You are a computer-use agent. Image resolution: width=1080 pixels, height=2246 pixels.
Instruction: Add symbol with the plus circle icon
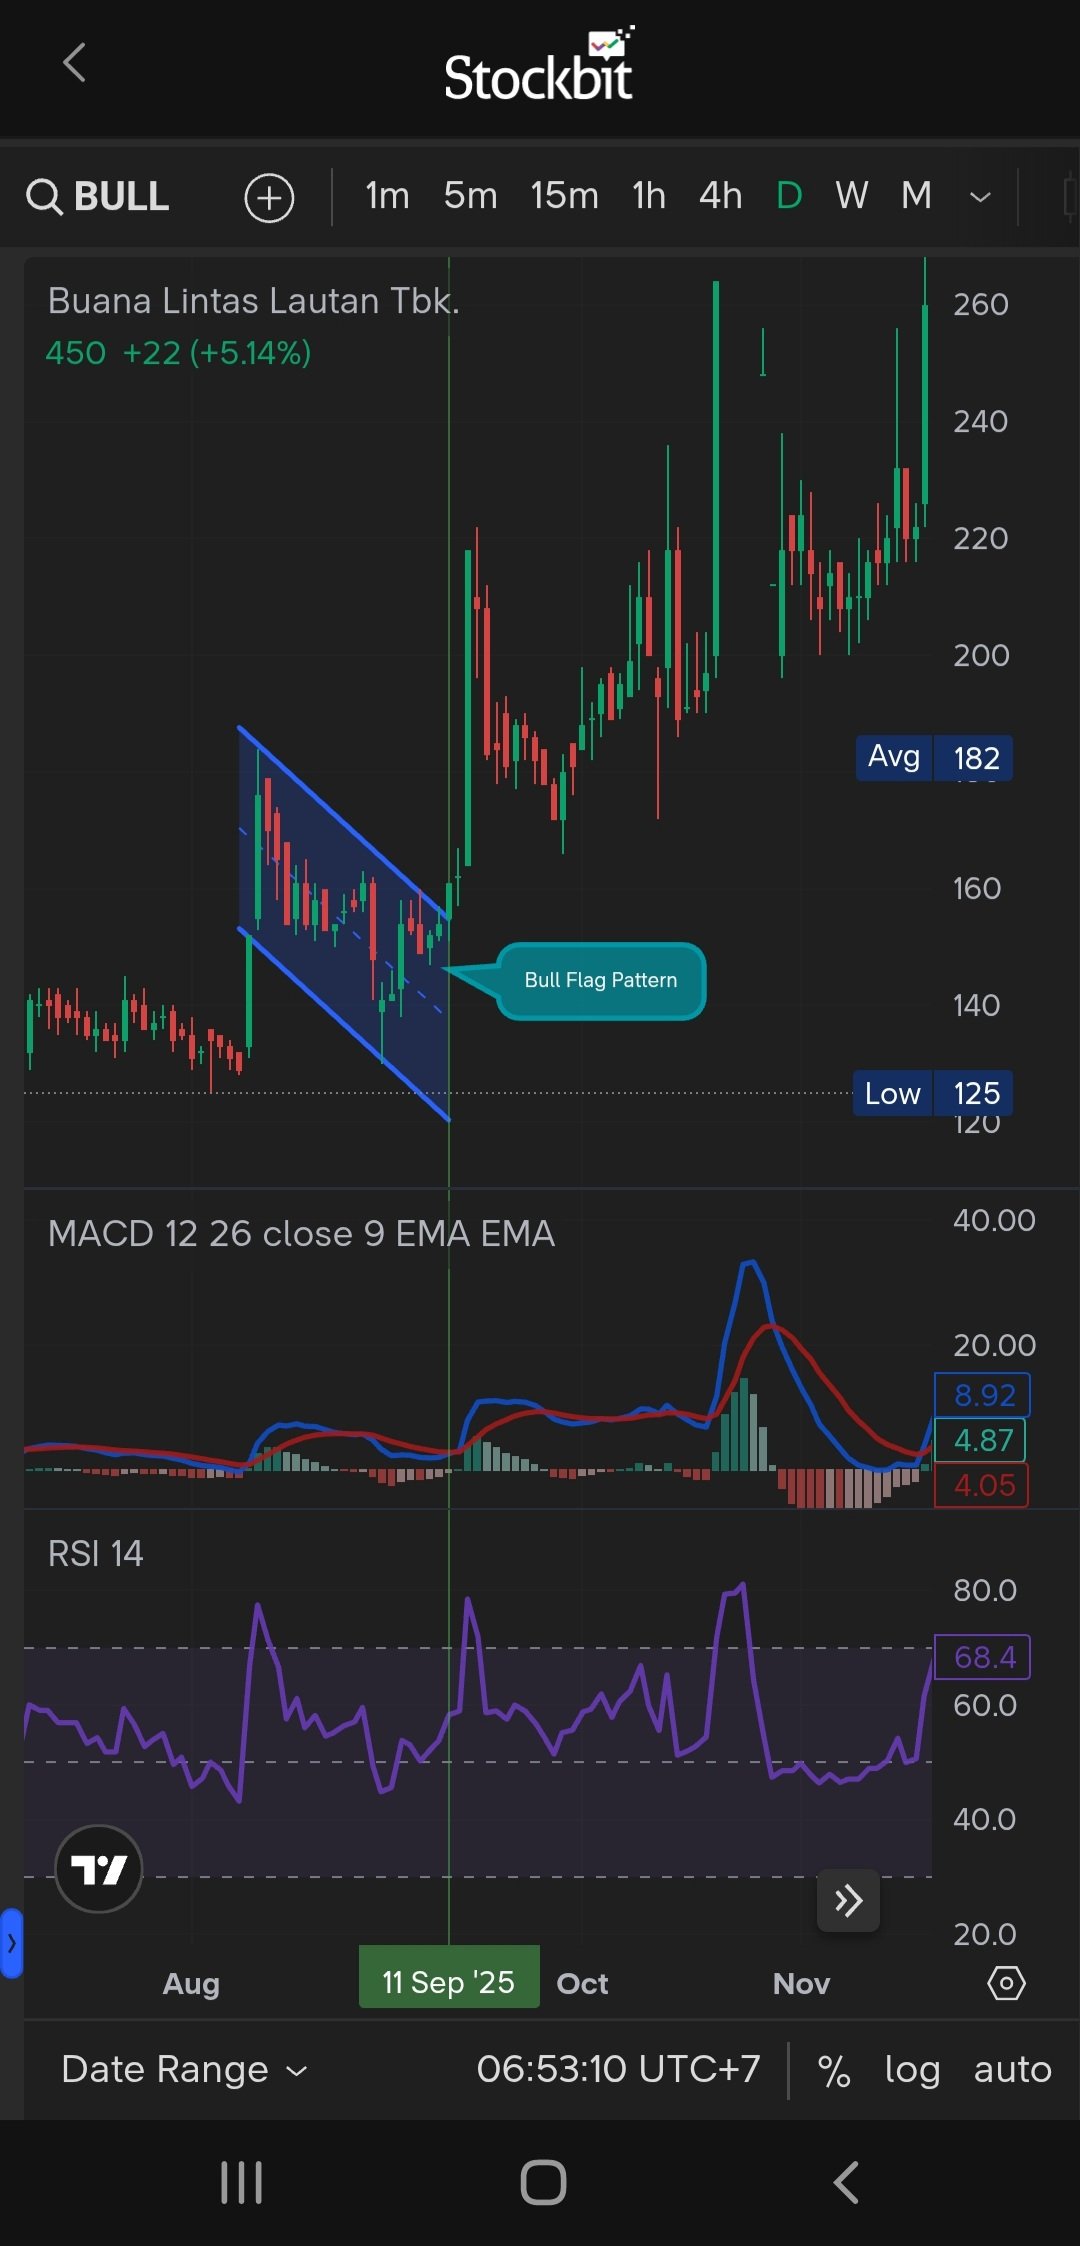[x=269, y=197]
